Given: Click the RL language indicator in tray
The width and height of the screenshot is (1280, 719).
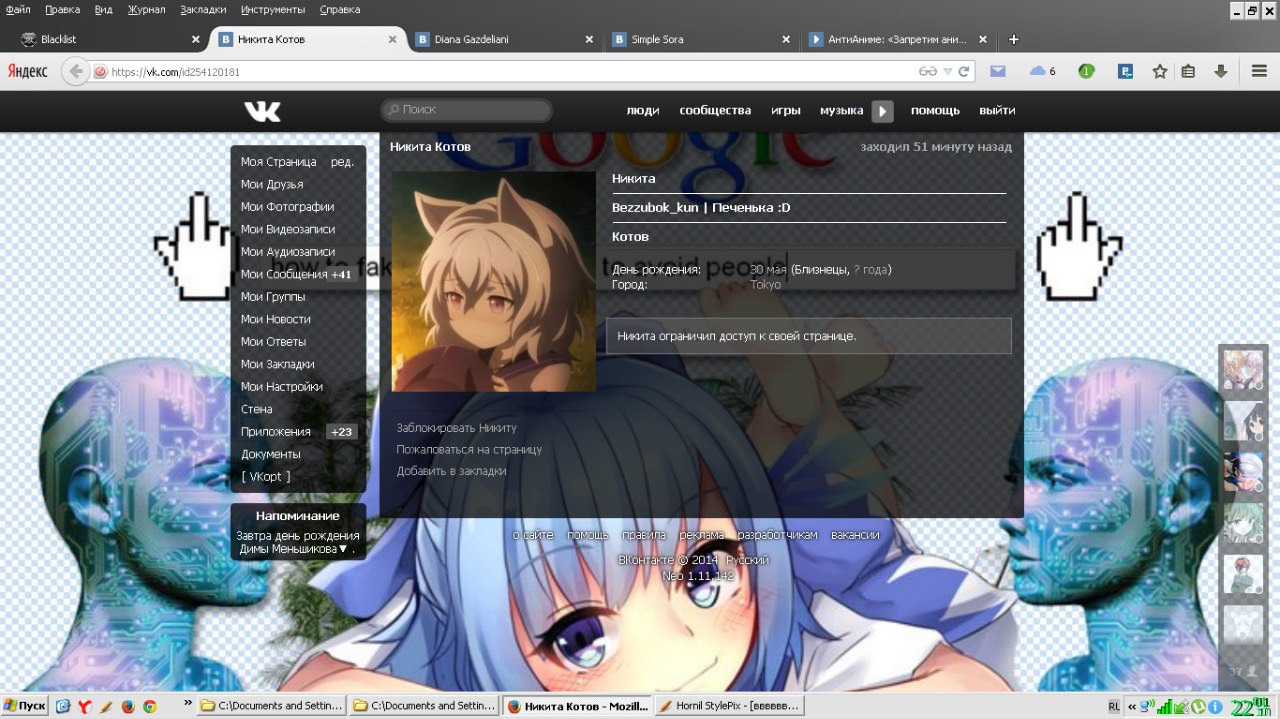Looking at the screenshot, I should [x=1114, y=706].
